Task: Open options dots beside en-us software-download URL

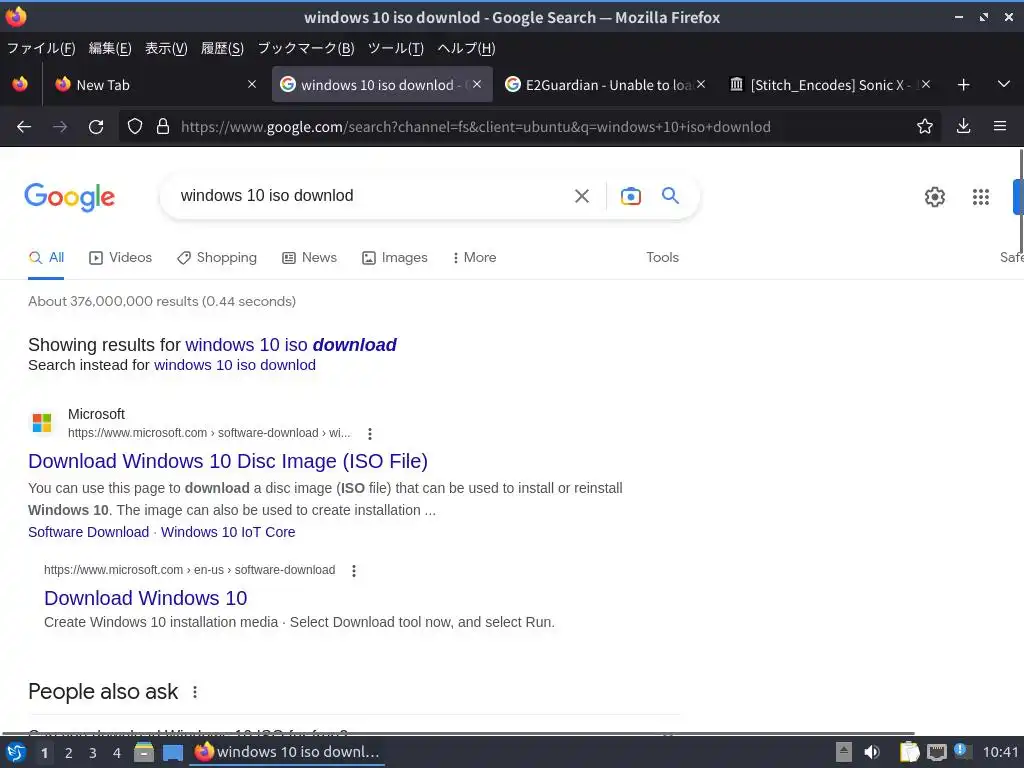Action: point(354,571)
